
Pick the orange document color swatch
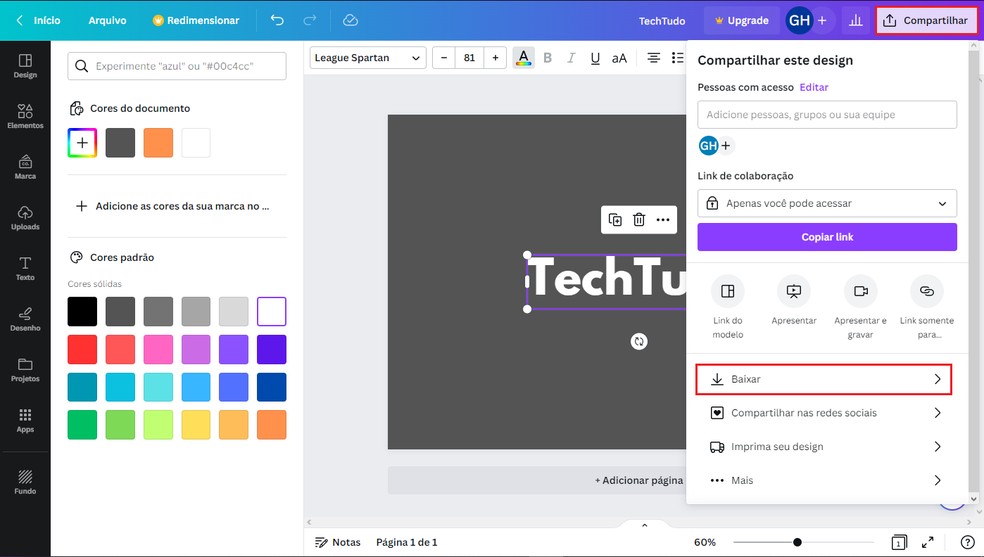coord(158,142)
